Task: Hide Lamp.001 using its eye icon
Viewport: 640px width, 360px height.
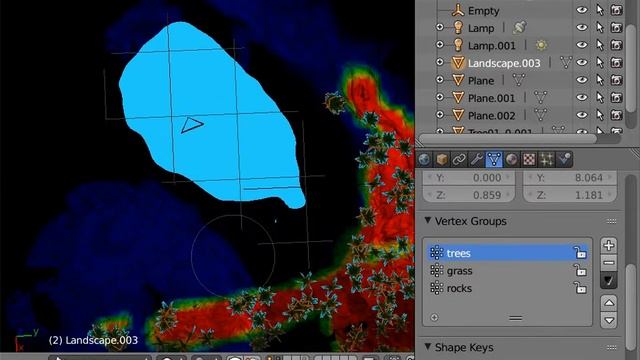Action: (582, 45)
